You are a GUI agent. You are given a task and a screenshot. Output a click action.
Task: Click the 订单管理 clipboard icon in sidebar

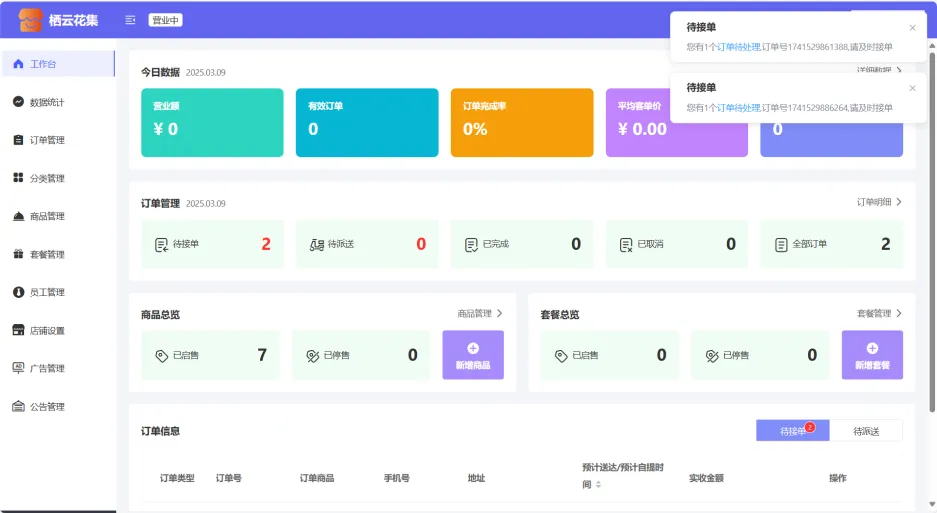coord(18,140)
